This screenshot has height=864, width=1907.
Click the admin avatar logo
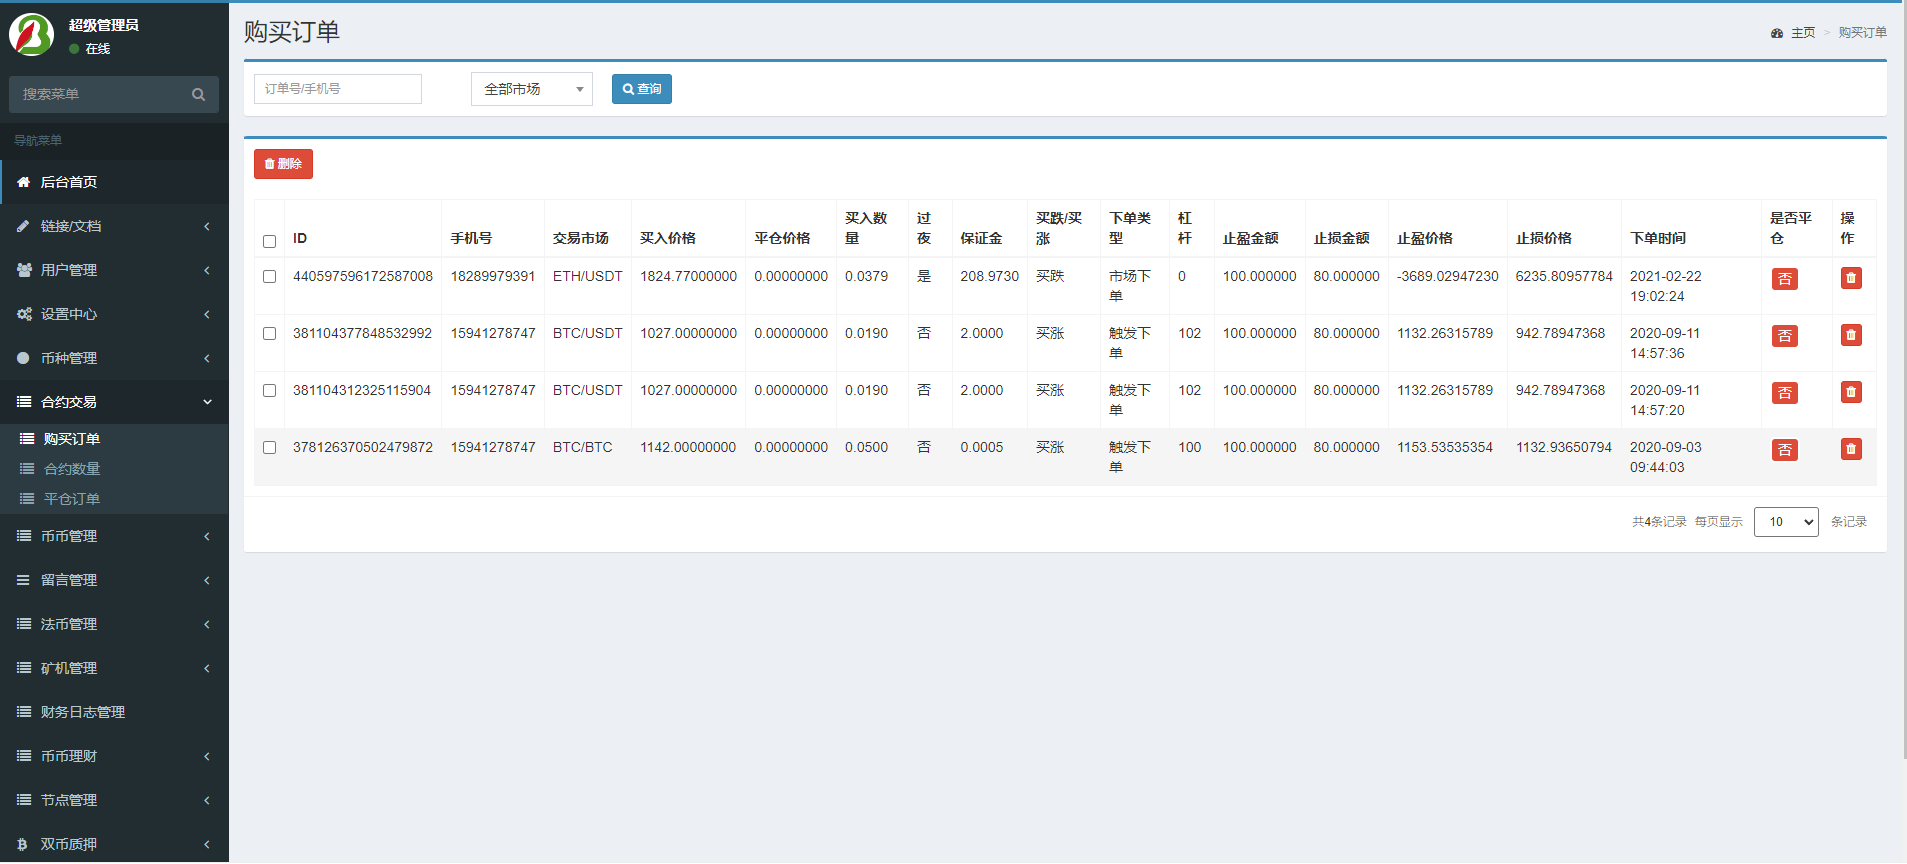[31, 35]
